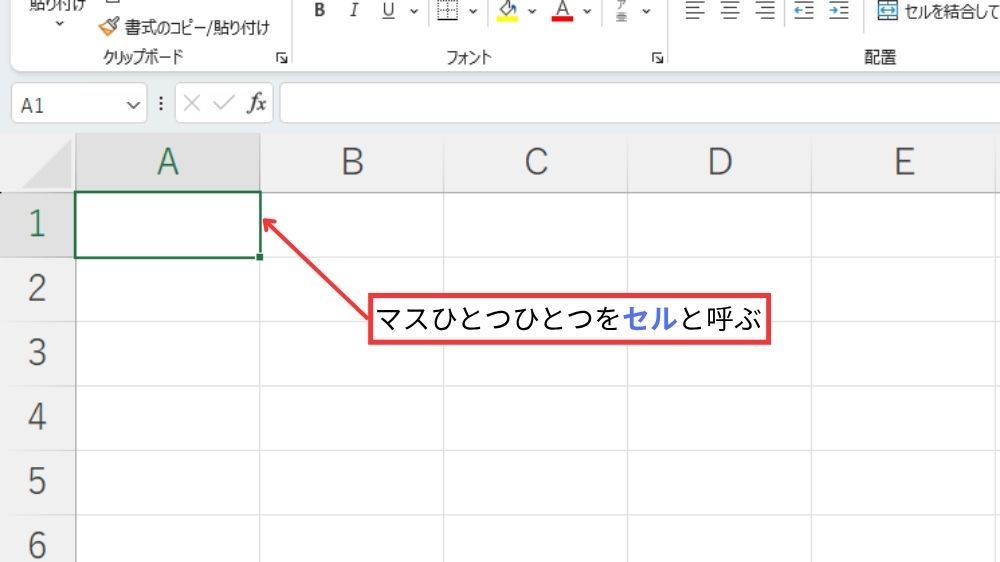Select column E header

pyautogui.click(x=904, y=162)
